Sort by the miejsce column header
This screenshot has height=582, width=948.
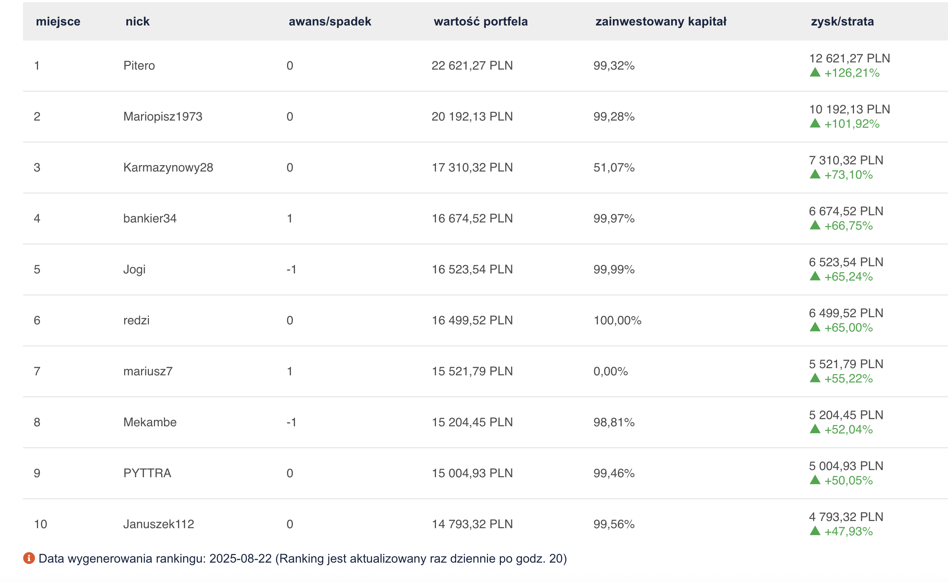[58, 22]
